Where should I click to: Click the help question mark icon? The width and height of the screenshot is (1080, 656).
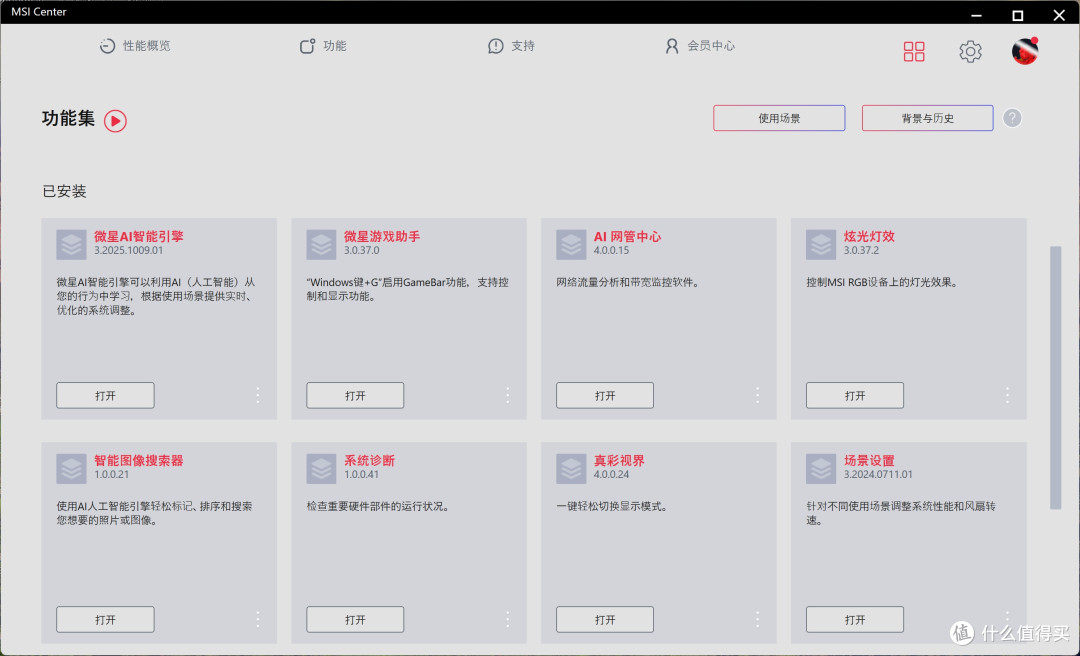click(1012, 118)
